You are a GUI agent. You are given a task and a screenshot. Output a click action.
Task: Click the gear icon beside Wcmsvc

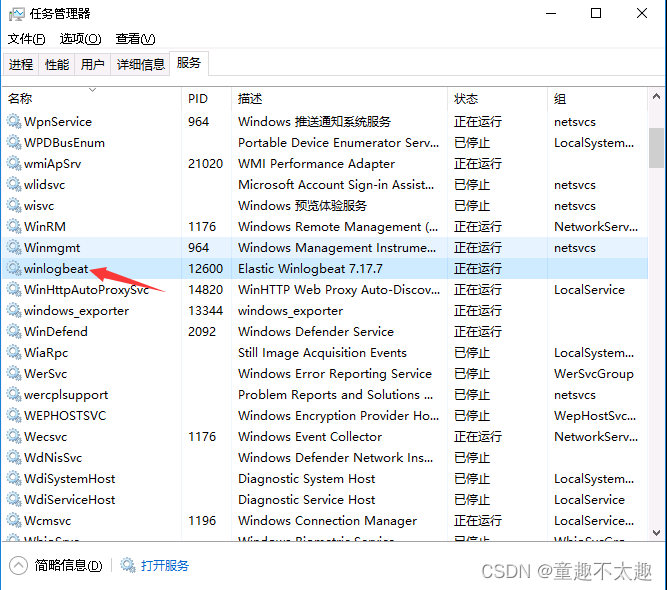coord(14,520)
